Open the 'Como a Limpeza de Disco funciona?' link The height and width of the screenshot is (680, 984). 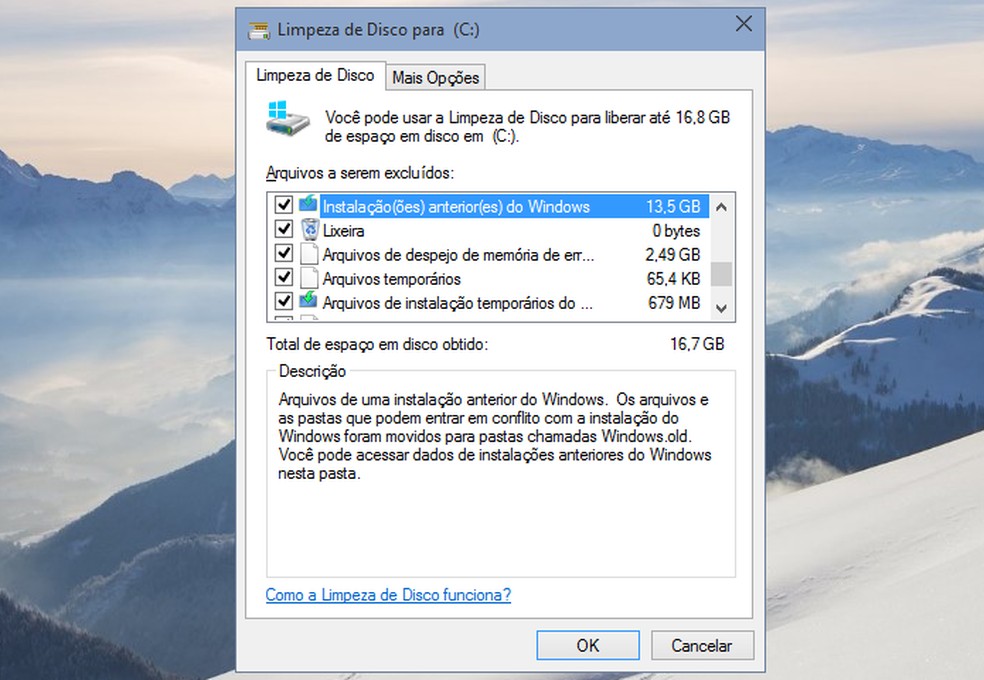click(x=387, y=594)
